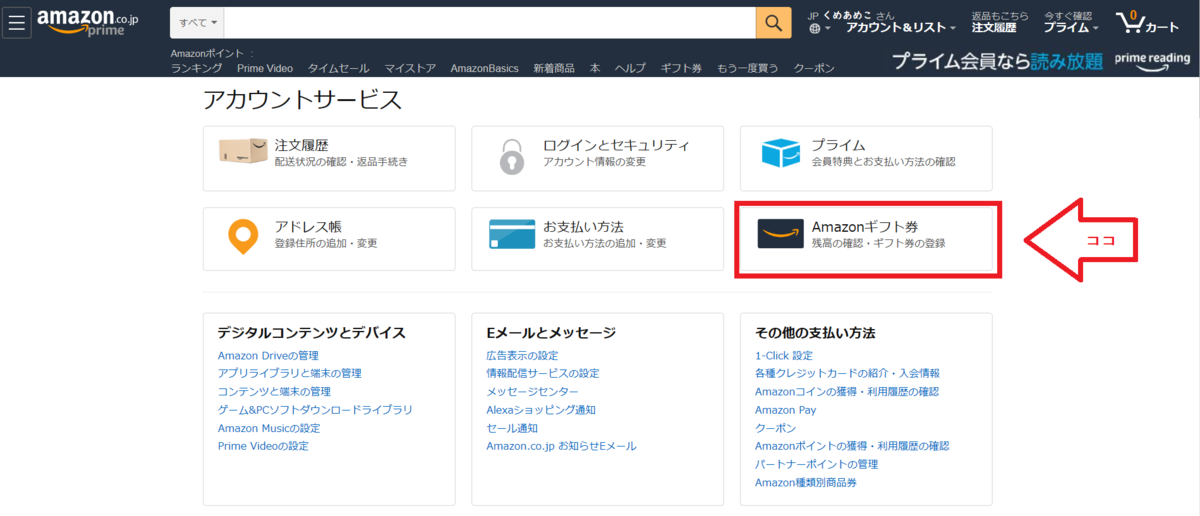The height and width of the screenshot is (516, 1200).
Task: Click the padlock icon for ログインとセキュリティ
Action: click(x=511, y=157)
